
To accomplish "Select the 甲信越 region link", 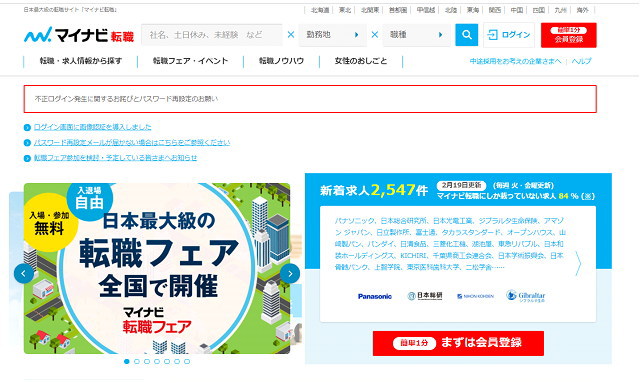I will tap(426, 10).
